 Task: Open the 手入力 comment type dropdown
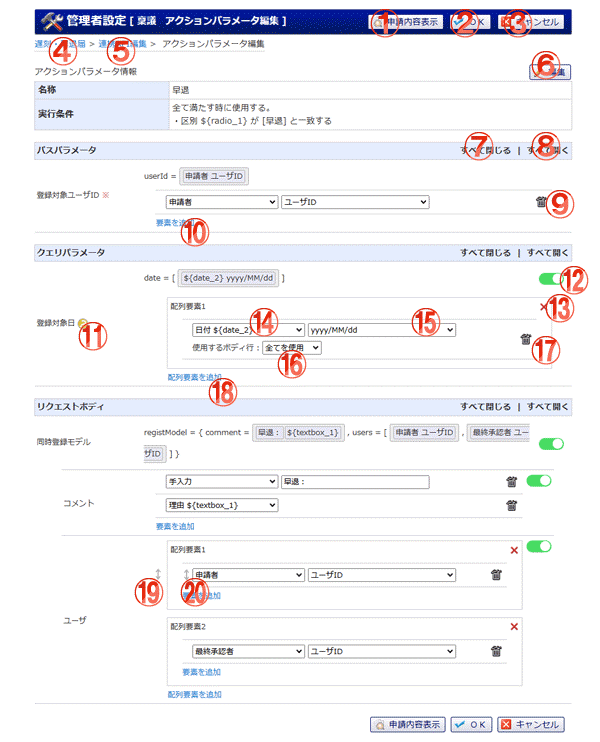[221, 482]
